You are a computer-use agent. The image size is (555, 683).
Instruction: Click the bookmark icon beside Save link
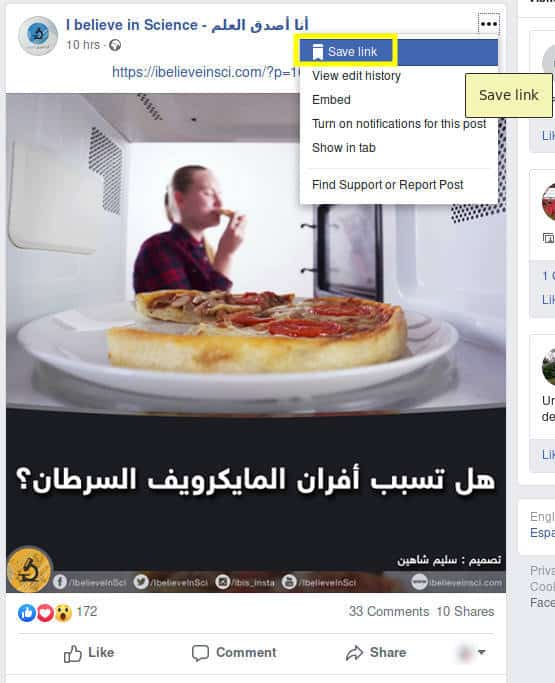(318, 52)
